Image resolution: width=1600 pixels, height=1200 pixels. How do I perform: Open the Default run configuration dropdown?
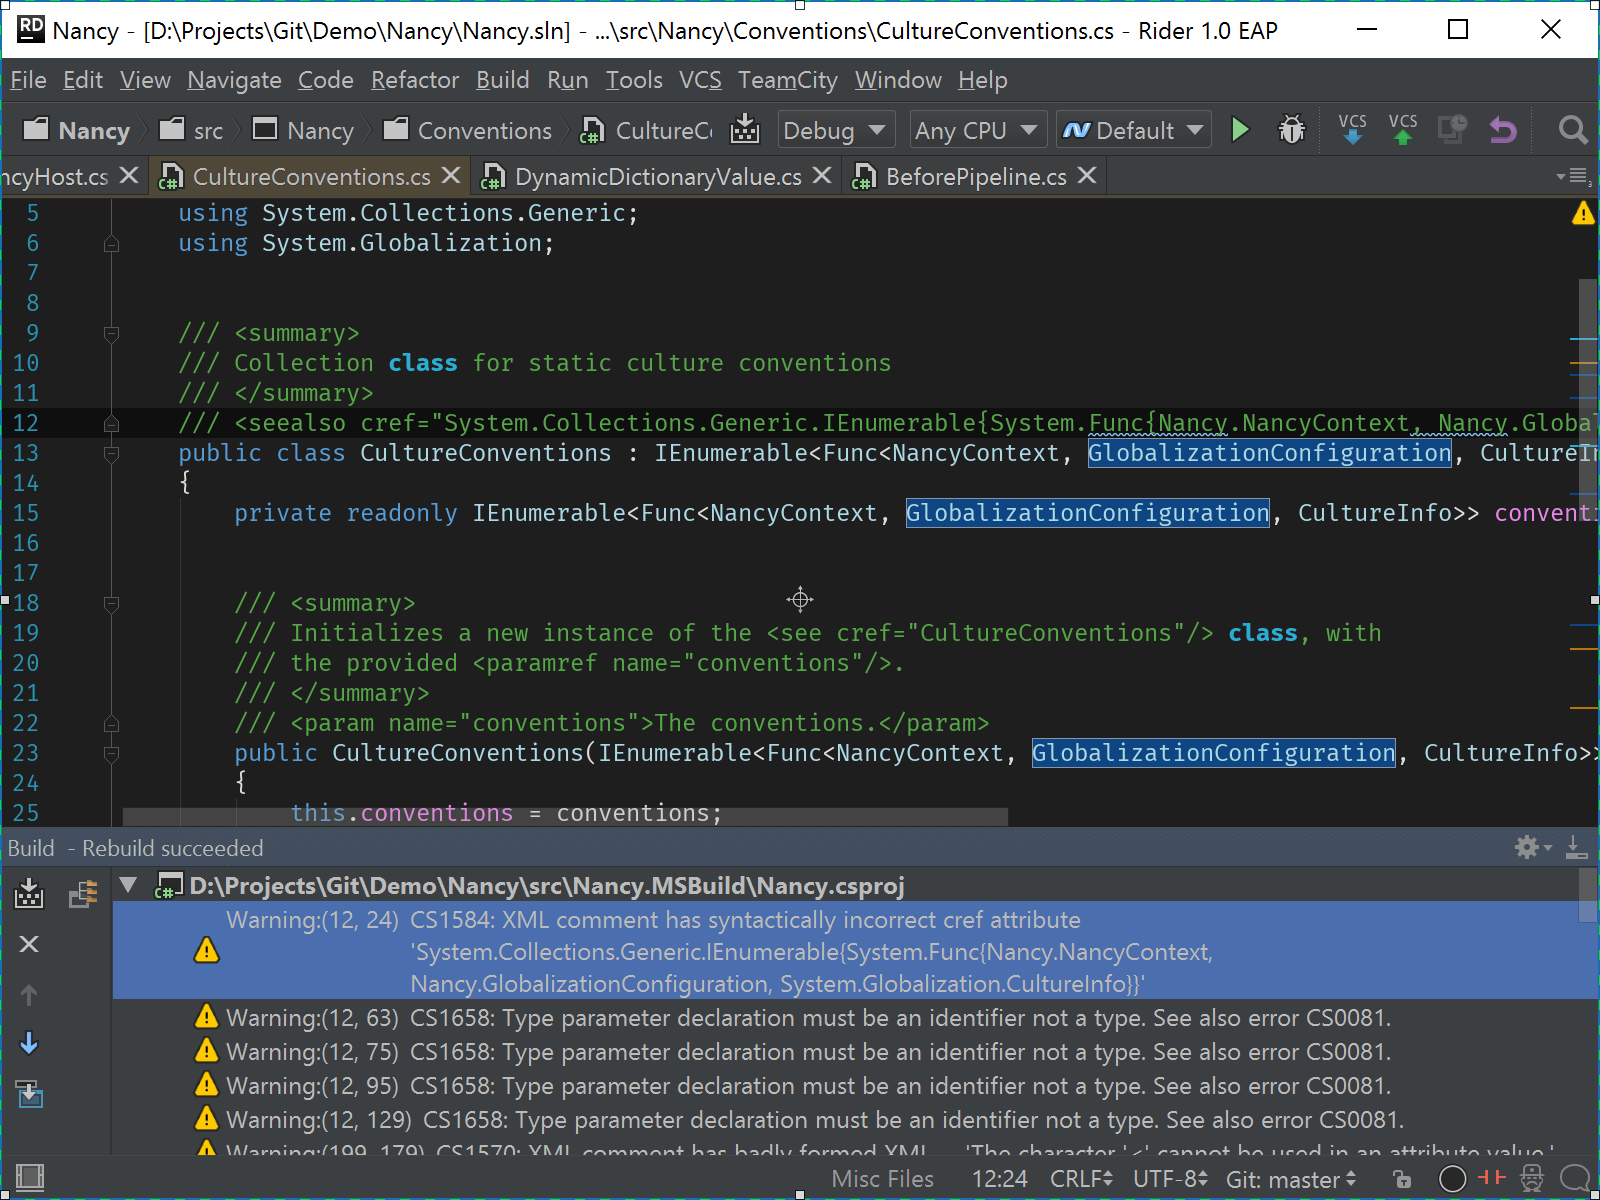tap(1133, 130)
